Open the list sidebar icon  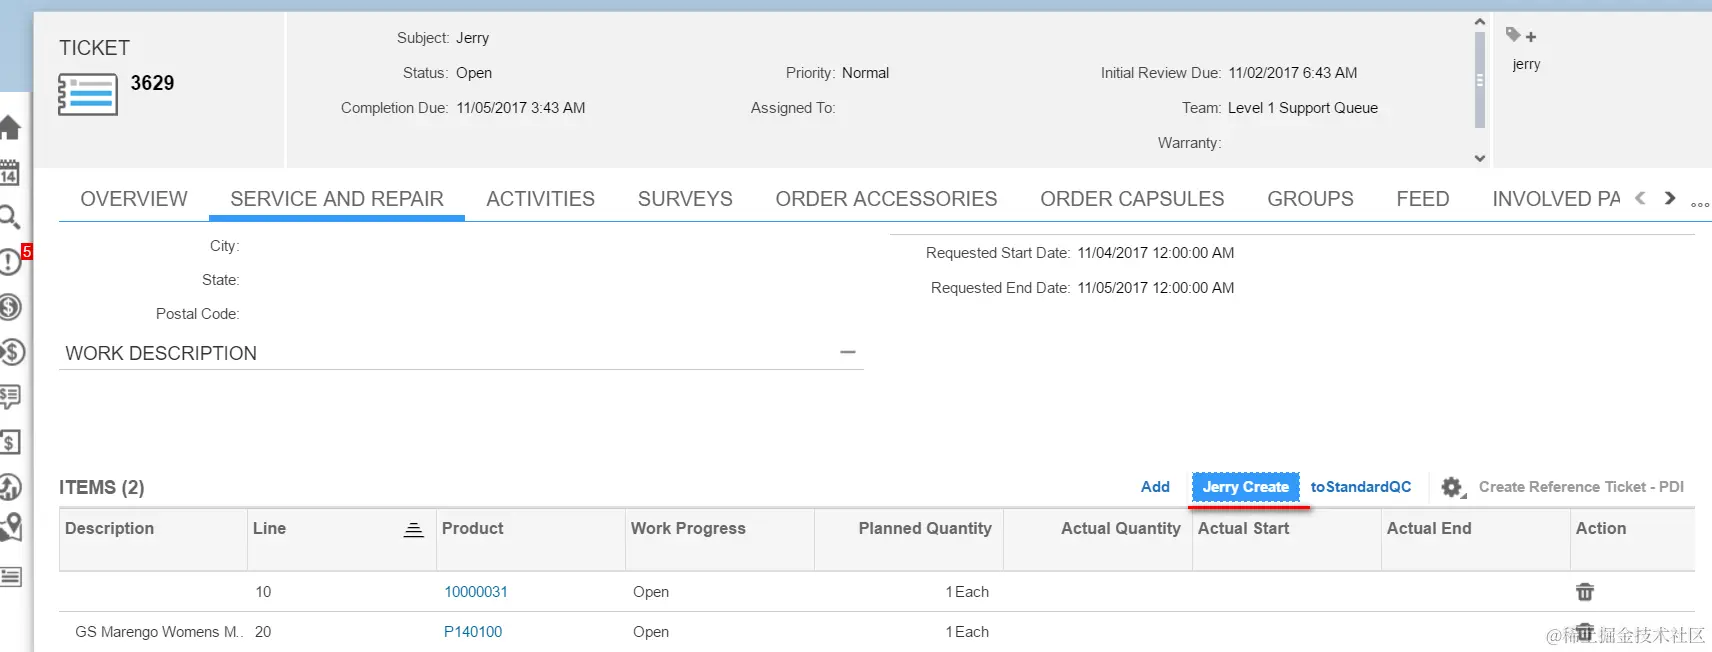pyautogui.click(x=10, y=576)
